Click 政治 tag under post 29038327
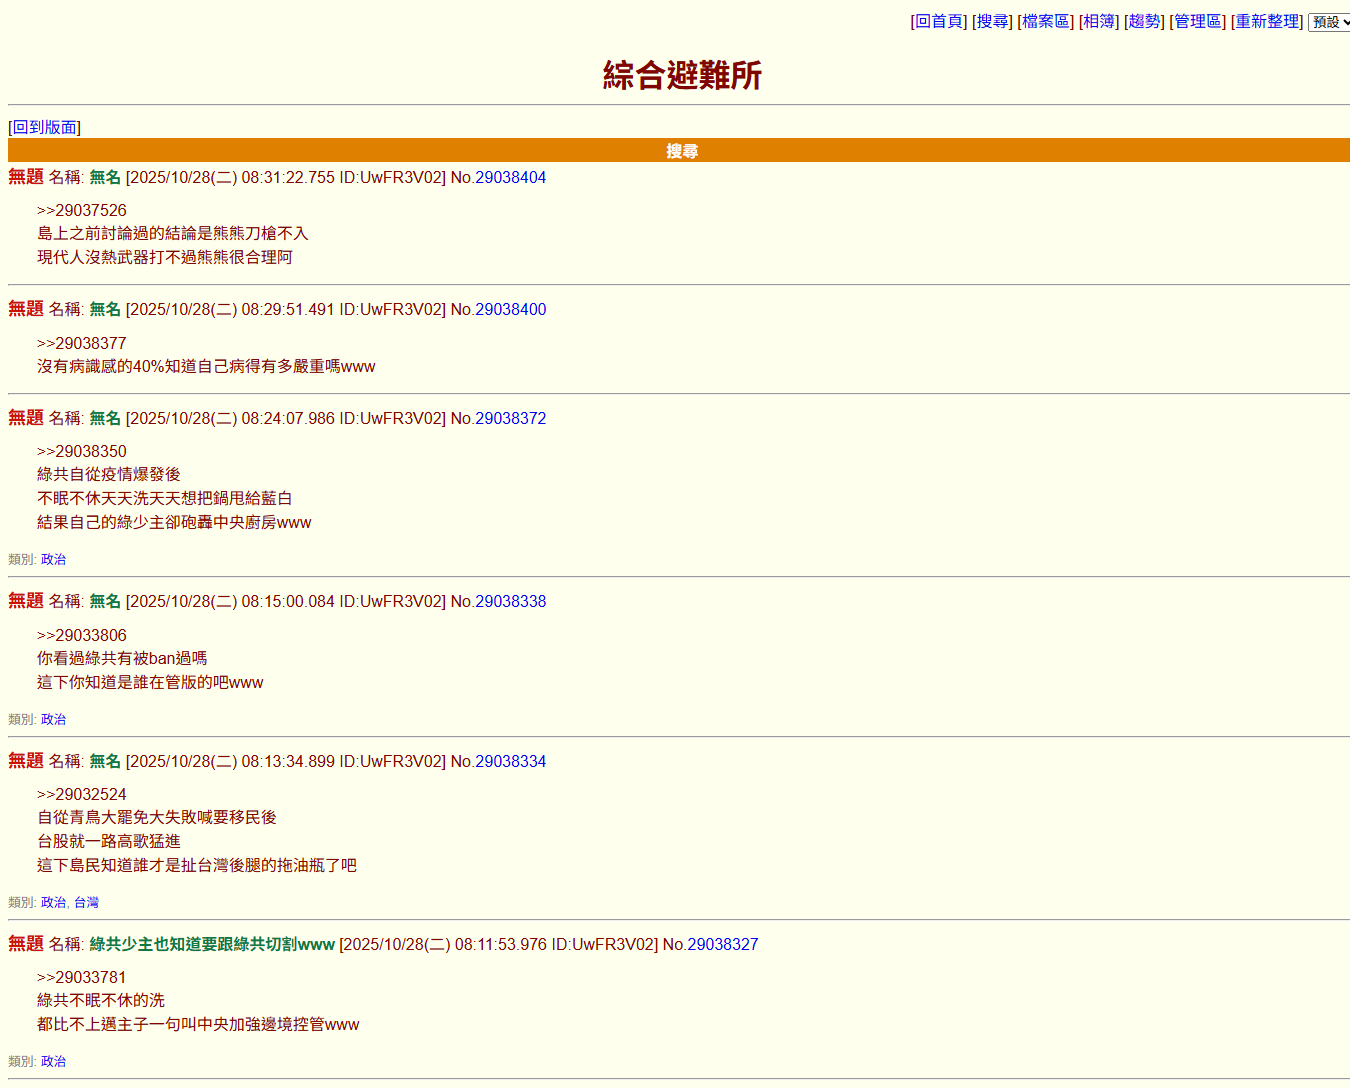The image size is (1350, 1088). 53,1061
